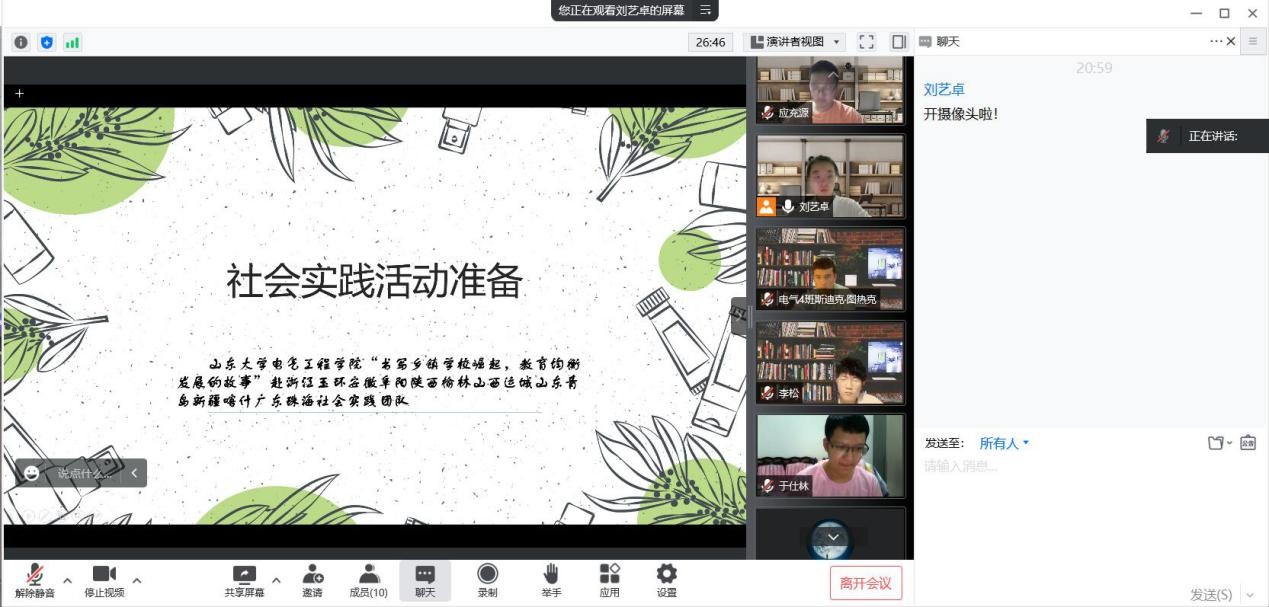Viewport: 1269px width, 607px height.
Task: Open the screen-share banner menu icon
Action: [x=705, y=10]
